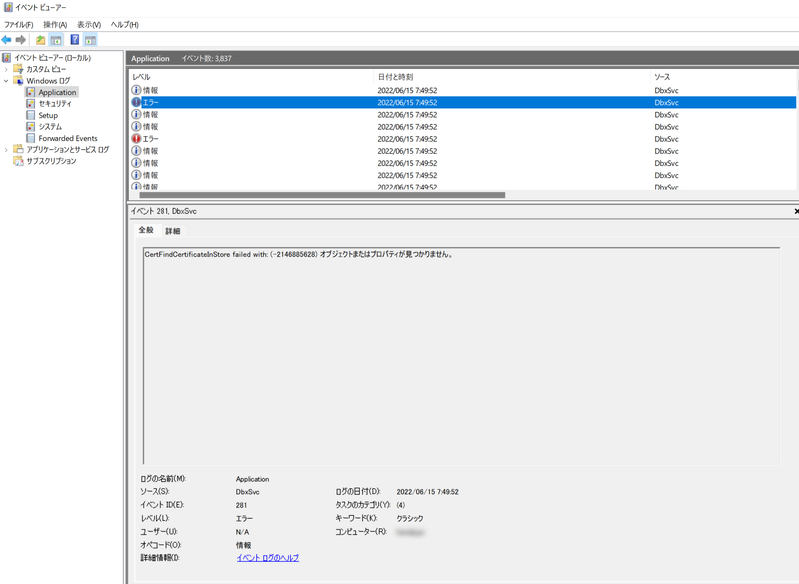
Task: Click the Forward arrow toolbar icon
Action: pyautogui.click(x=21, y=40)
